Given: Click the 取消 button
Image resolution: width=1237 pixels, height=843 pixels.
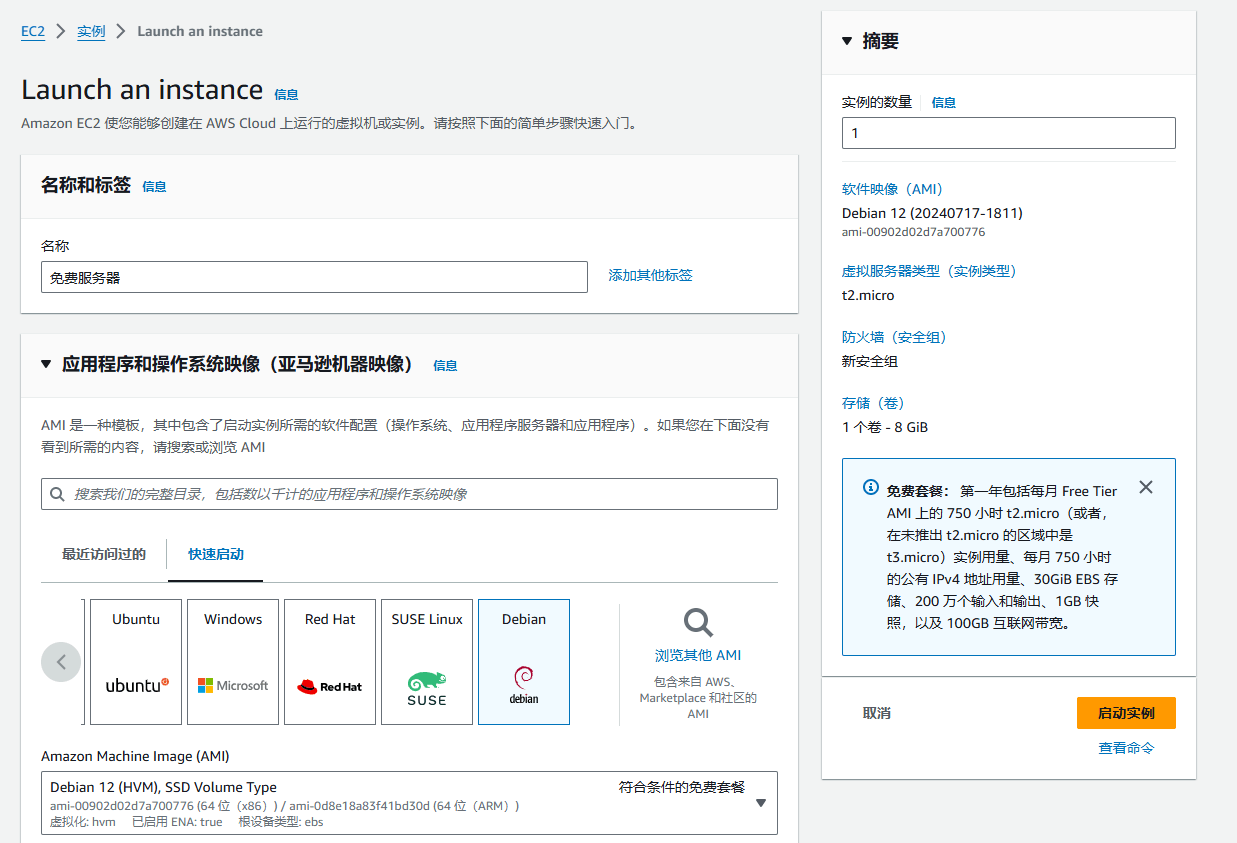Looking at the screenshot, I should tap(876, 713).
